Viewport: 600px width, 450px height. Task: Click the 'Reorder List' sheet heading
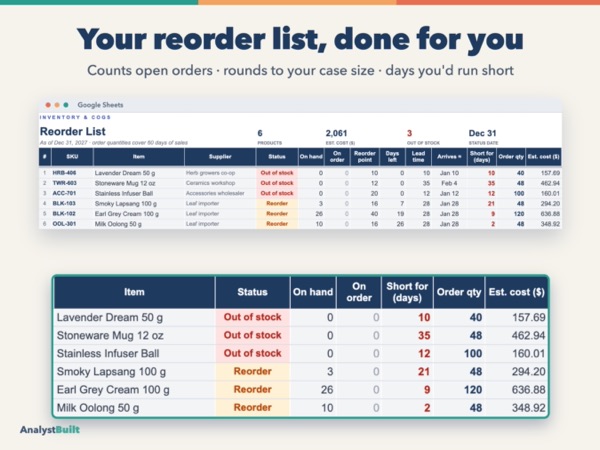73,132
